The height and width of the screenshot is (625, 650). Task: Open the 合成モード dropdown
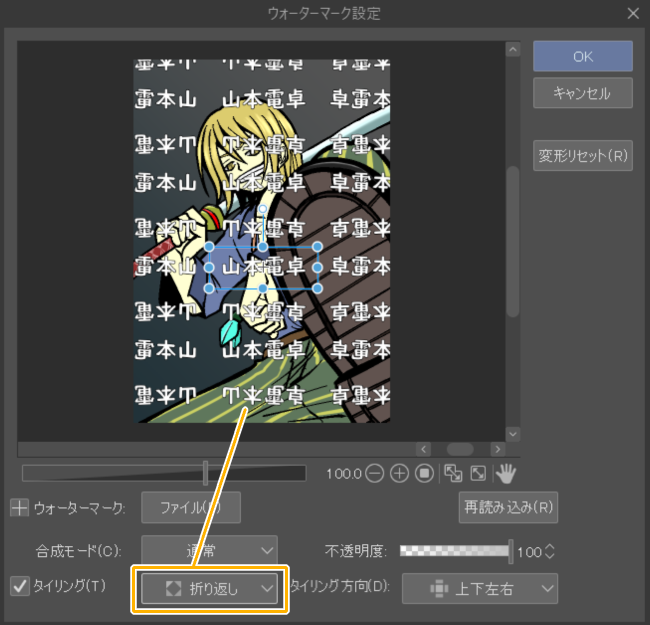click(x=209, y=551)
